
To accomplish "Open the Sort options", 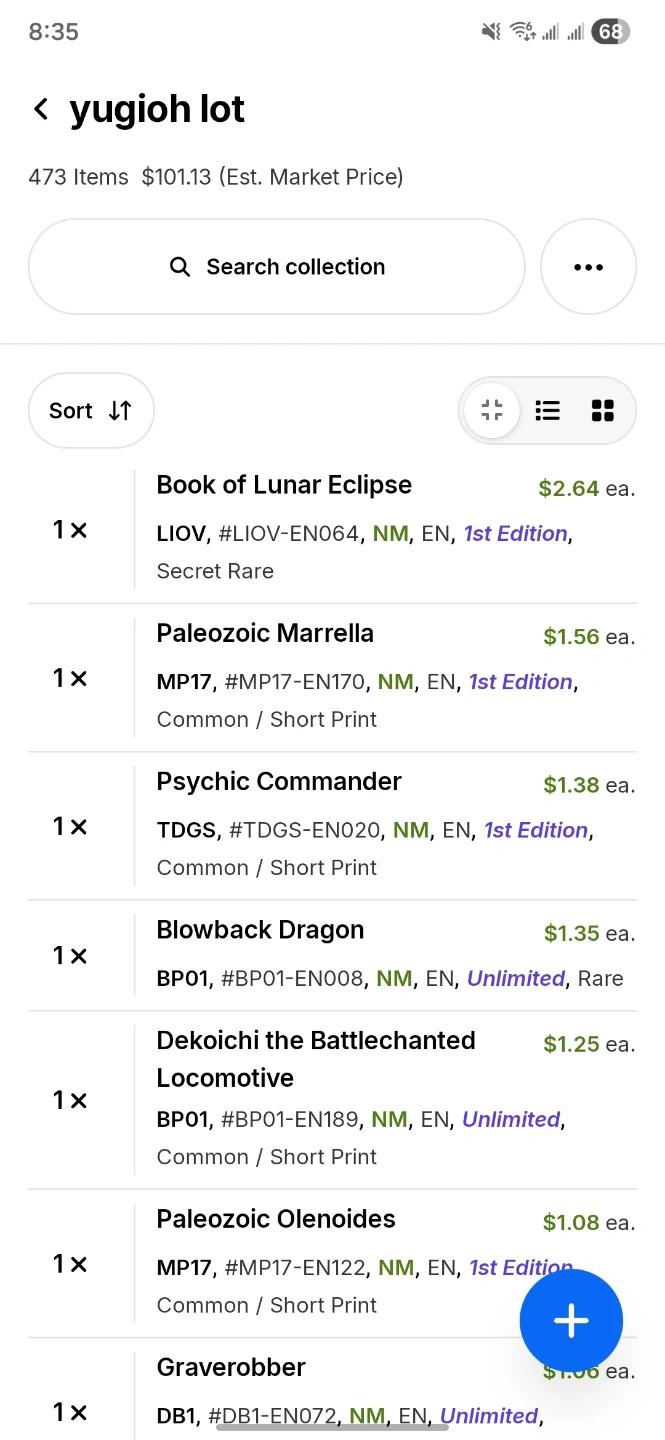I will (x=91, y=410).
